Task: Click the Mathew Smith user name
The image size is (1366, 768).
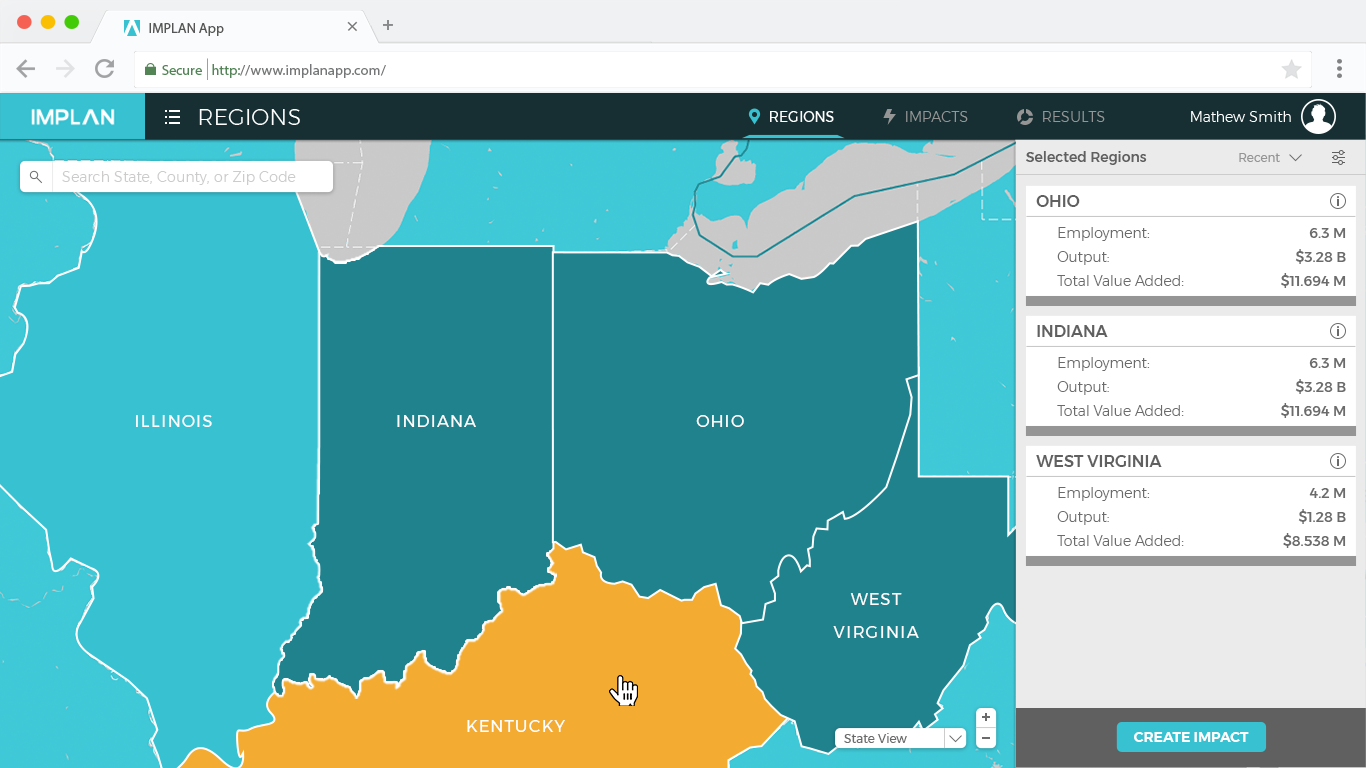Action: tap(1240, 117)
